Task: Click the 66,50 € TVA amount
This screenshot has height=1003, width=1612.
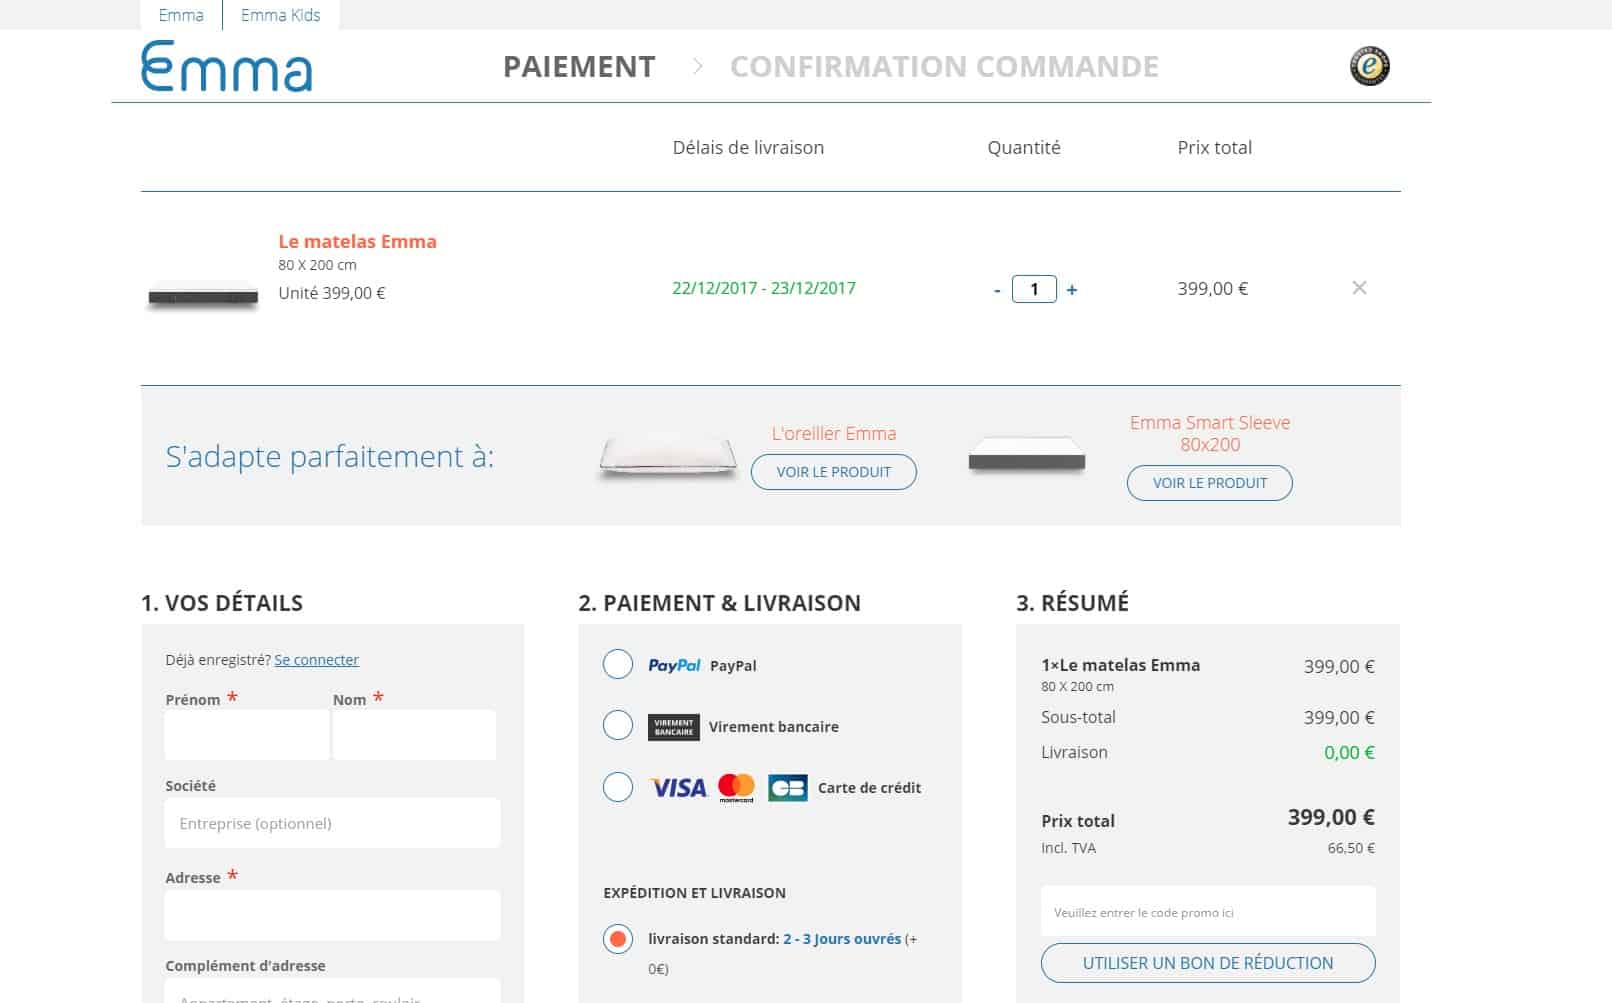Action: tap(1351, 848)
